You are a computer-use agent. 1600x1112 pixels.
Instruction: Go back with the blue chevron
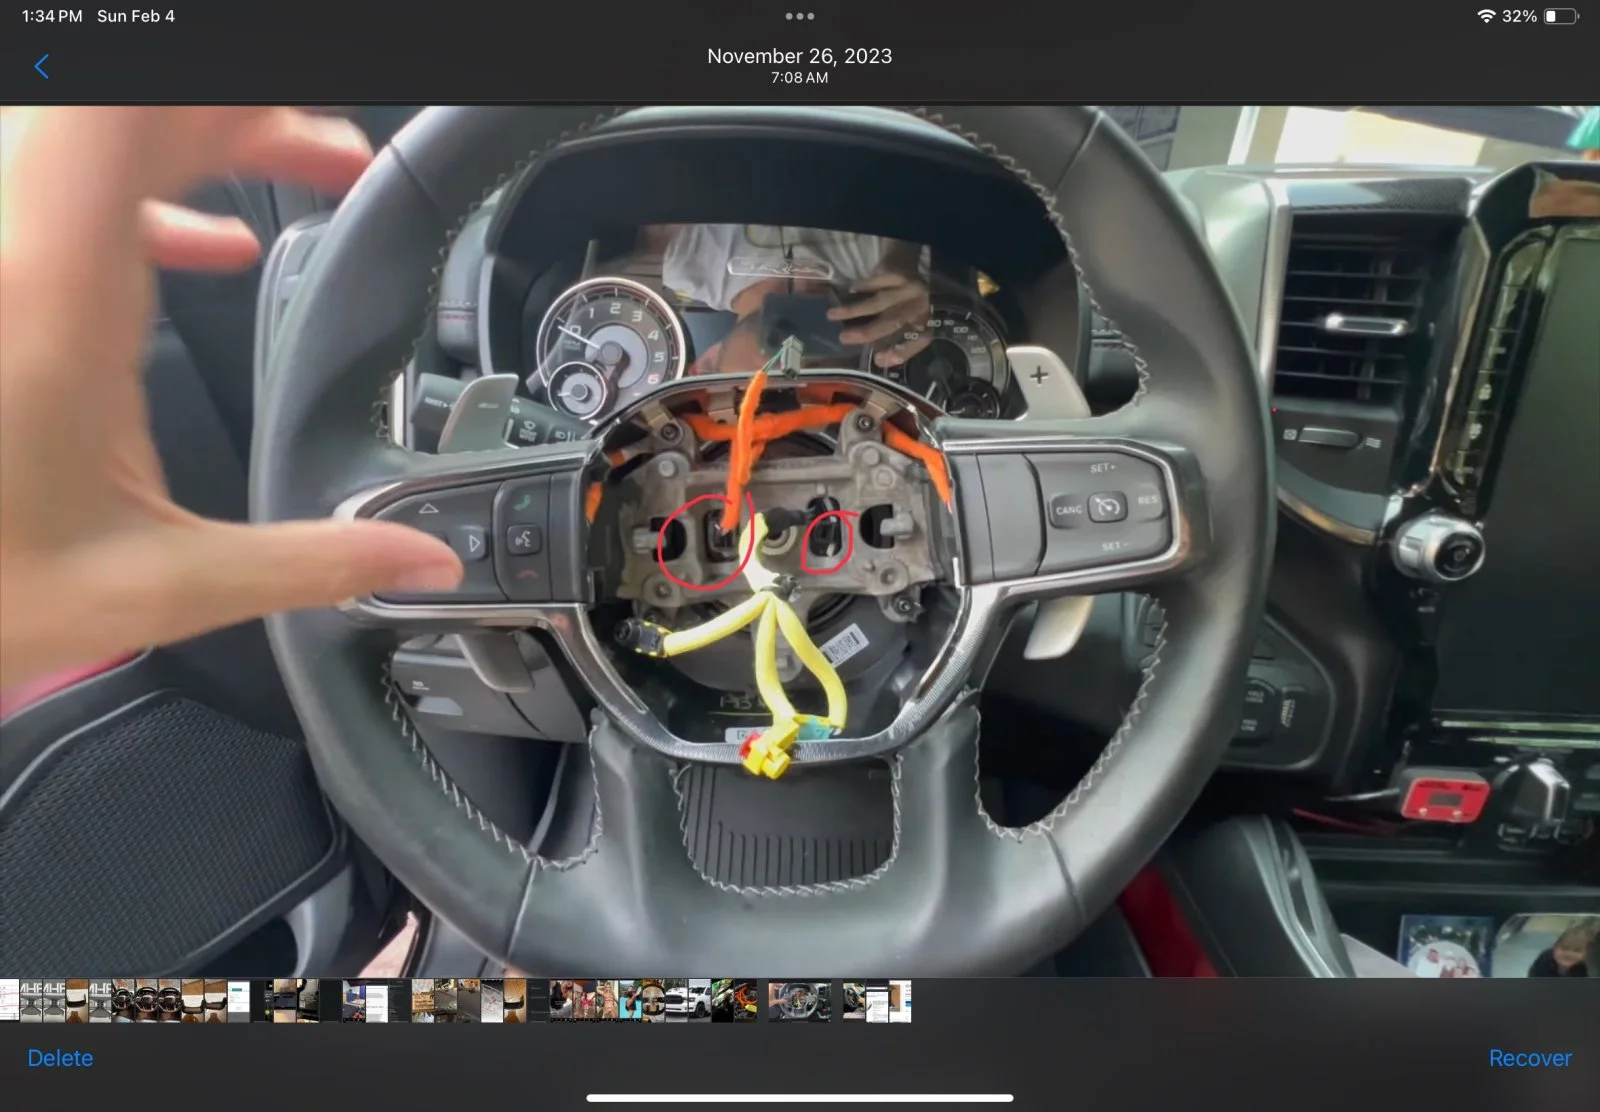click(x=41, y=67)
